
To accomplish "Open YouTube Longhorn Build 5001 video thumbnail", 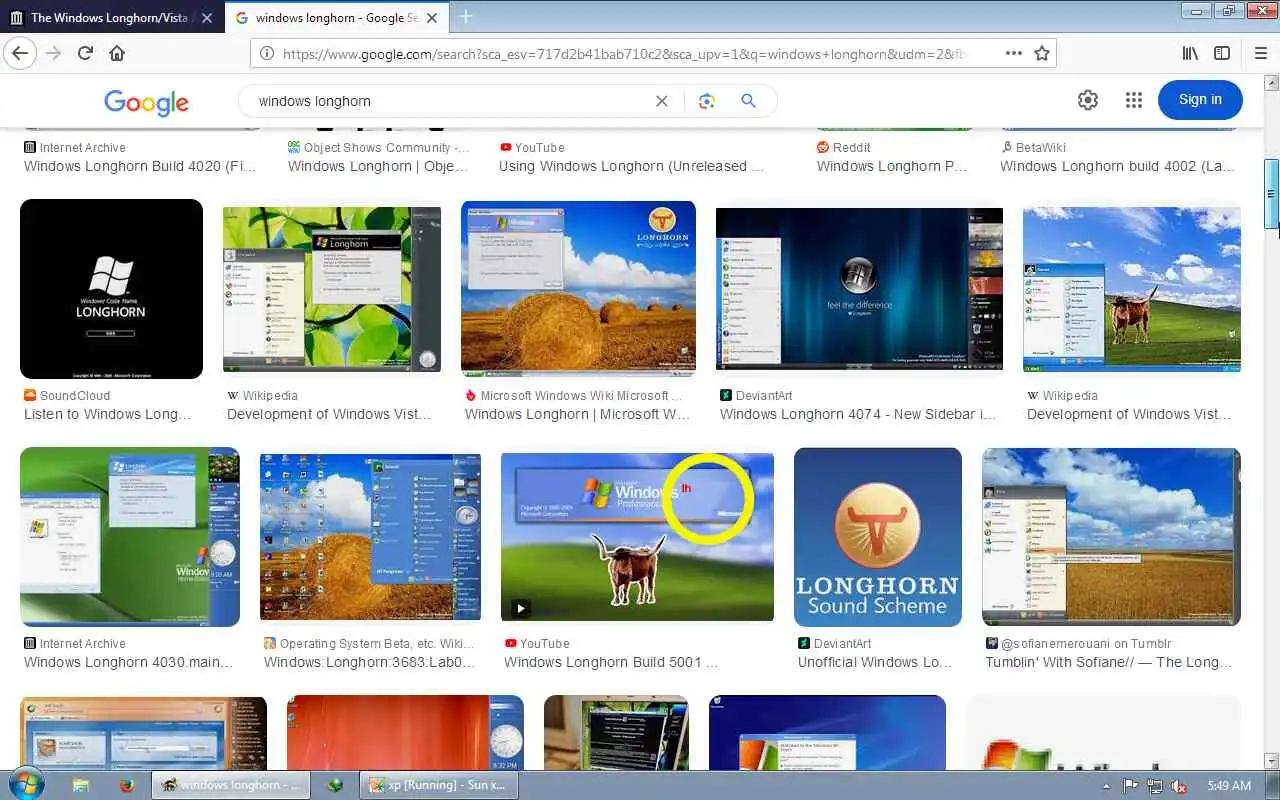I will [637, 537].
